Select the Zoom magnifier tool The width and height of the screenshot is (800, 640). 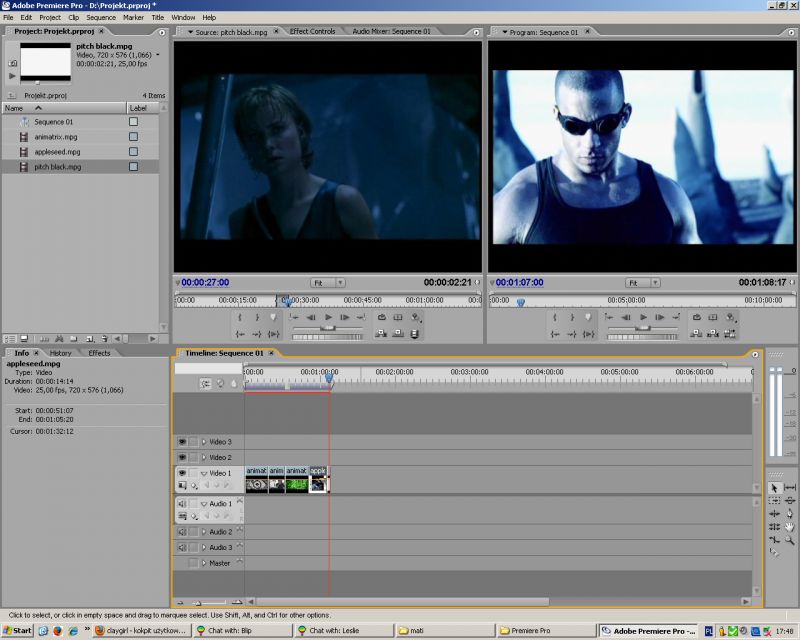pyautogui.click(x=790, y=539)
